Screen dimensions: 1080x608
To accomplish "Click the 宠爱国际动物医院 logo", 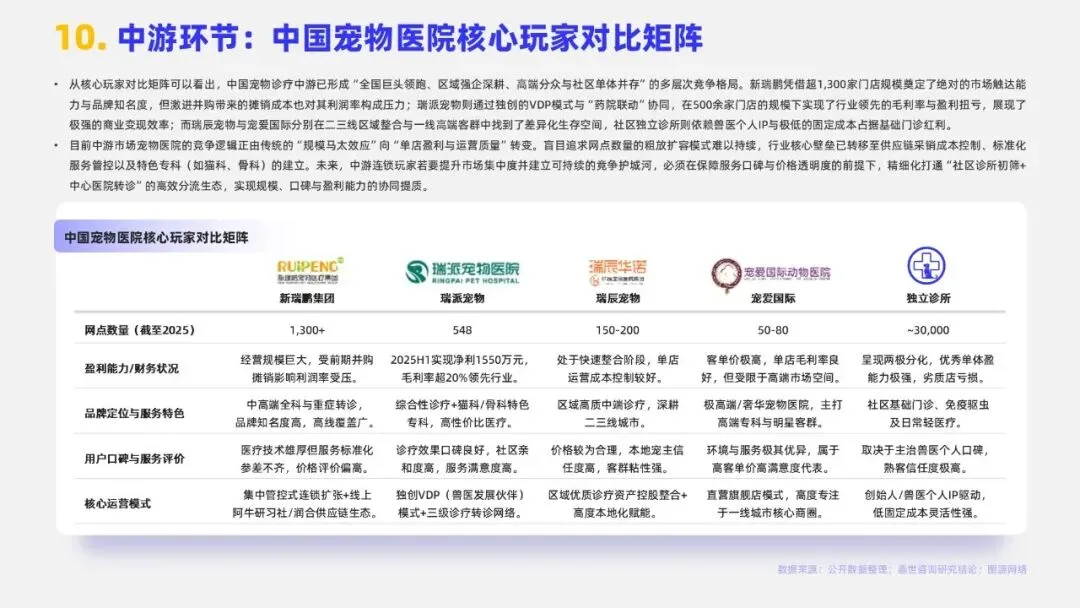I will click(771, 273).
